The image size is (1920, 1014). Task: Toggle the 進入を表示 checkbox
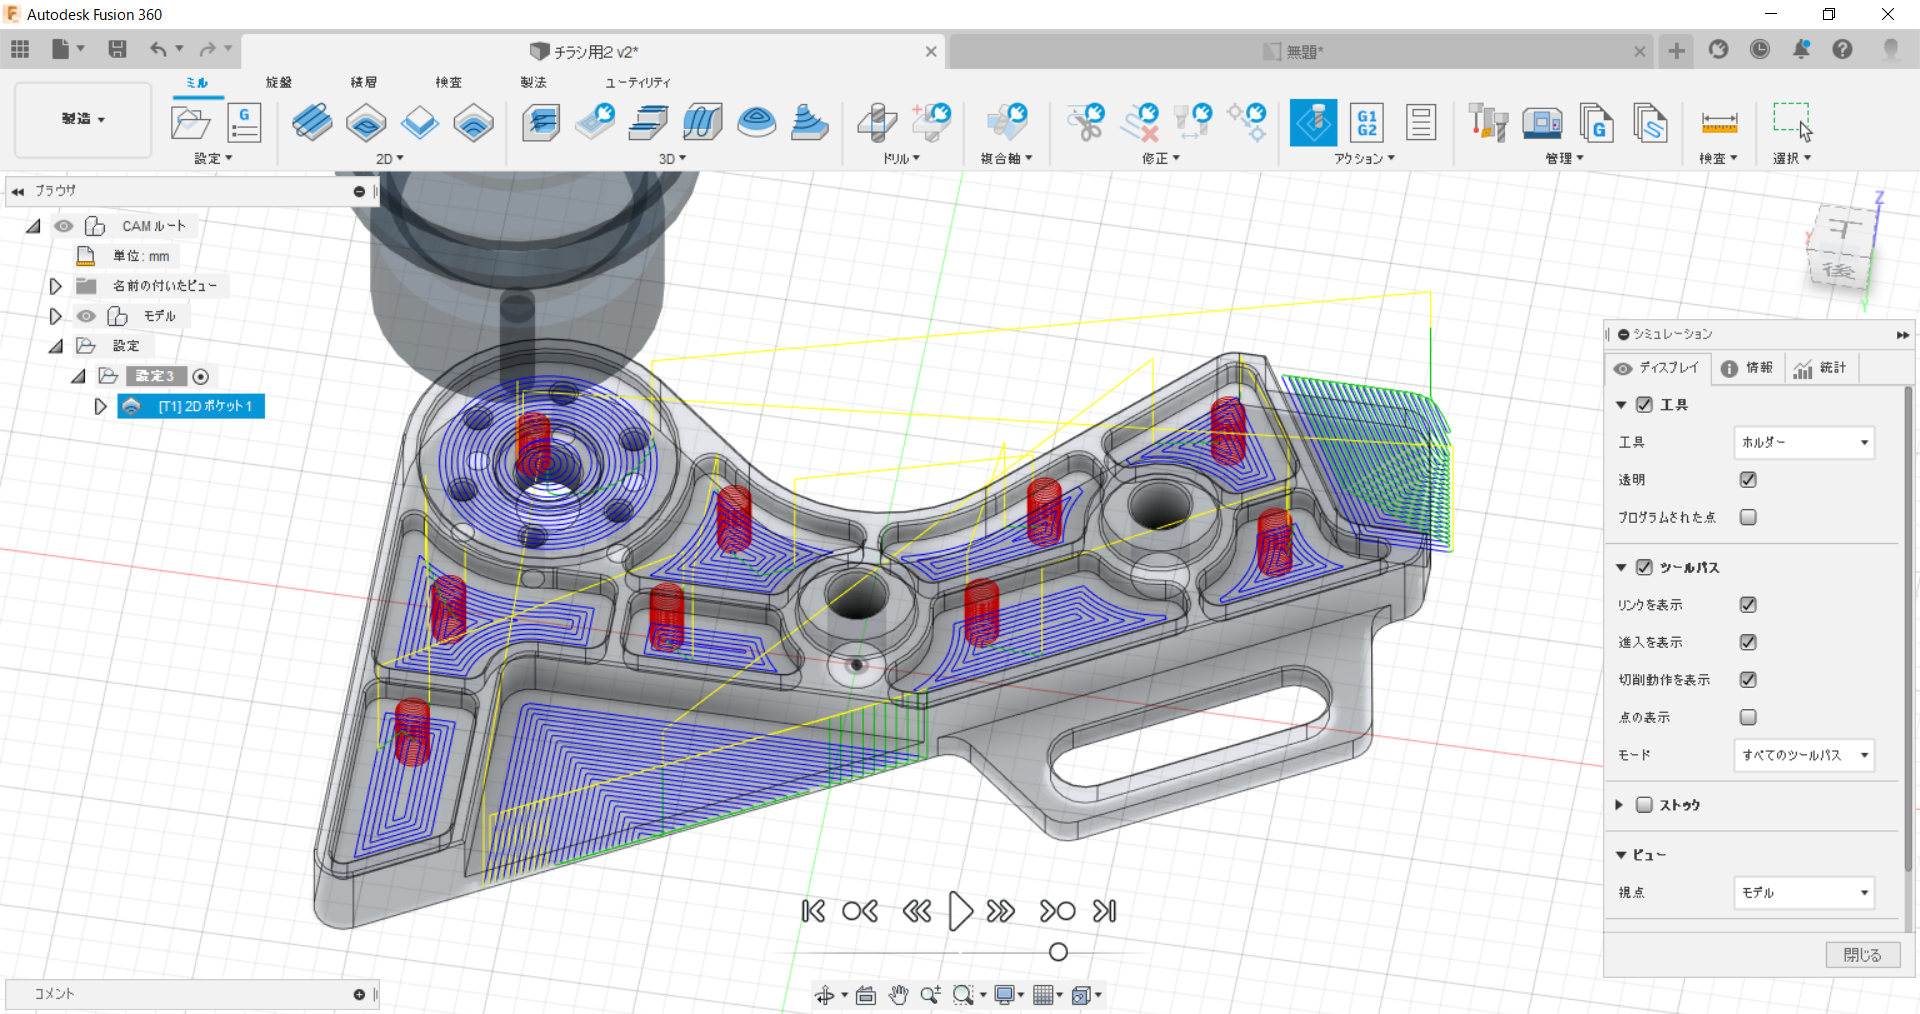tap(1748, 642)
